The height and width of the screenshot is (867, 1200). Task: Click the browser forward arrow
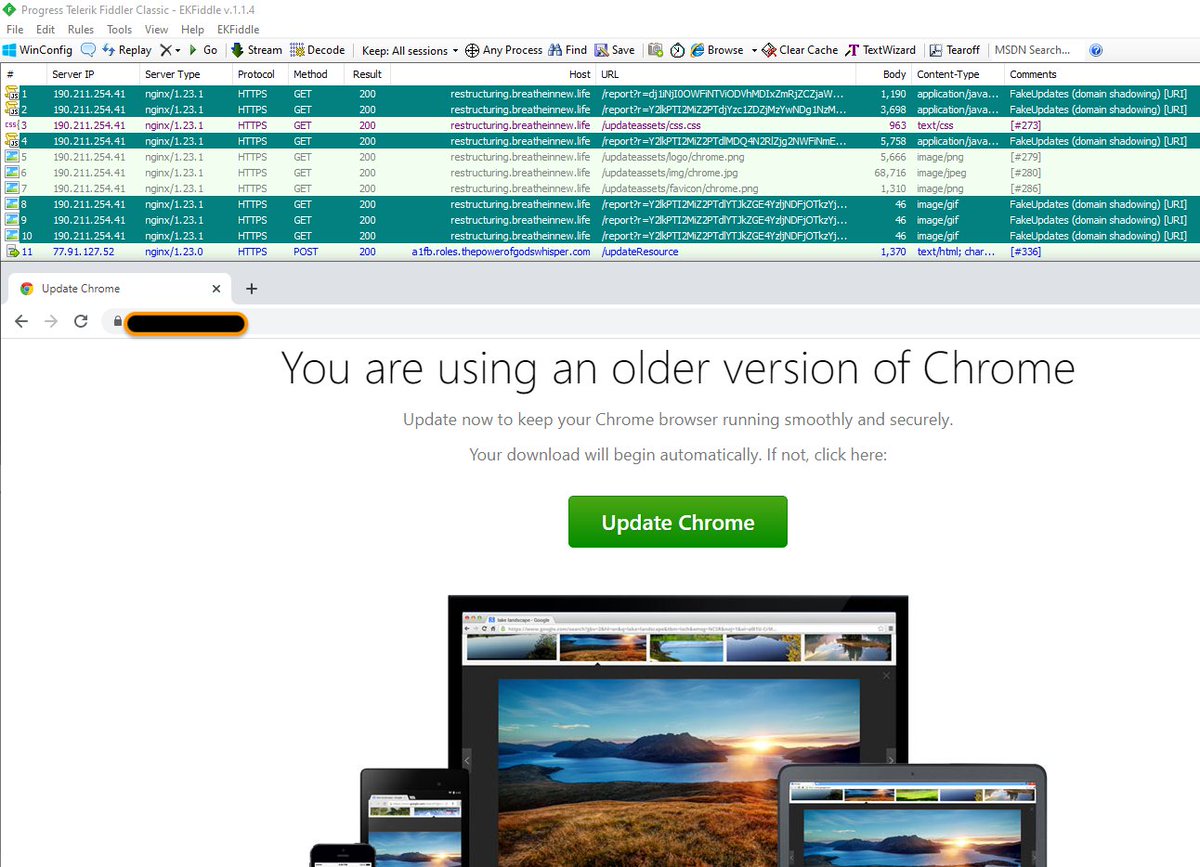(51, 322)
